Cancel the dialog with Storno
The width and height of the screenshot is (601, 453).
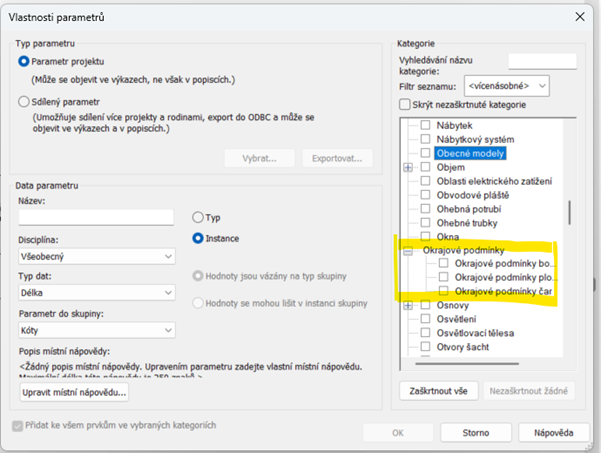pos(476,432)
